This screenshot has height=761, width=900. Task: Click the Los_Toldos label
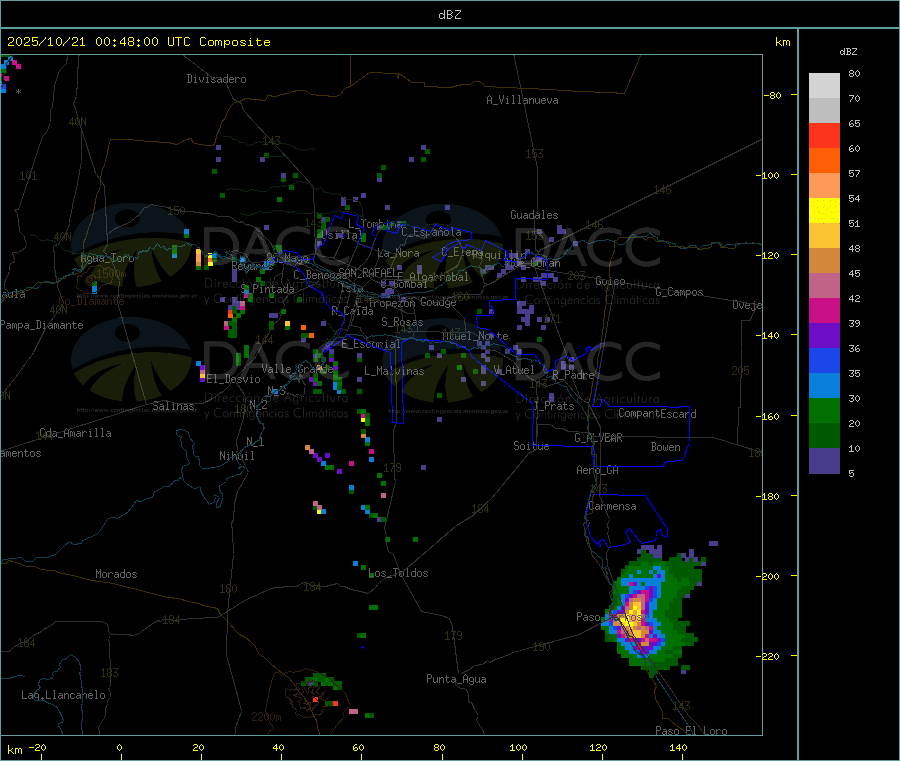coord(398,573)
